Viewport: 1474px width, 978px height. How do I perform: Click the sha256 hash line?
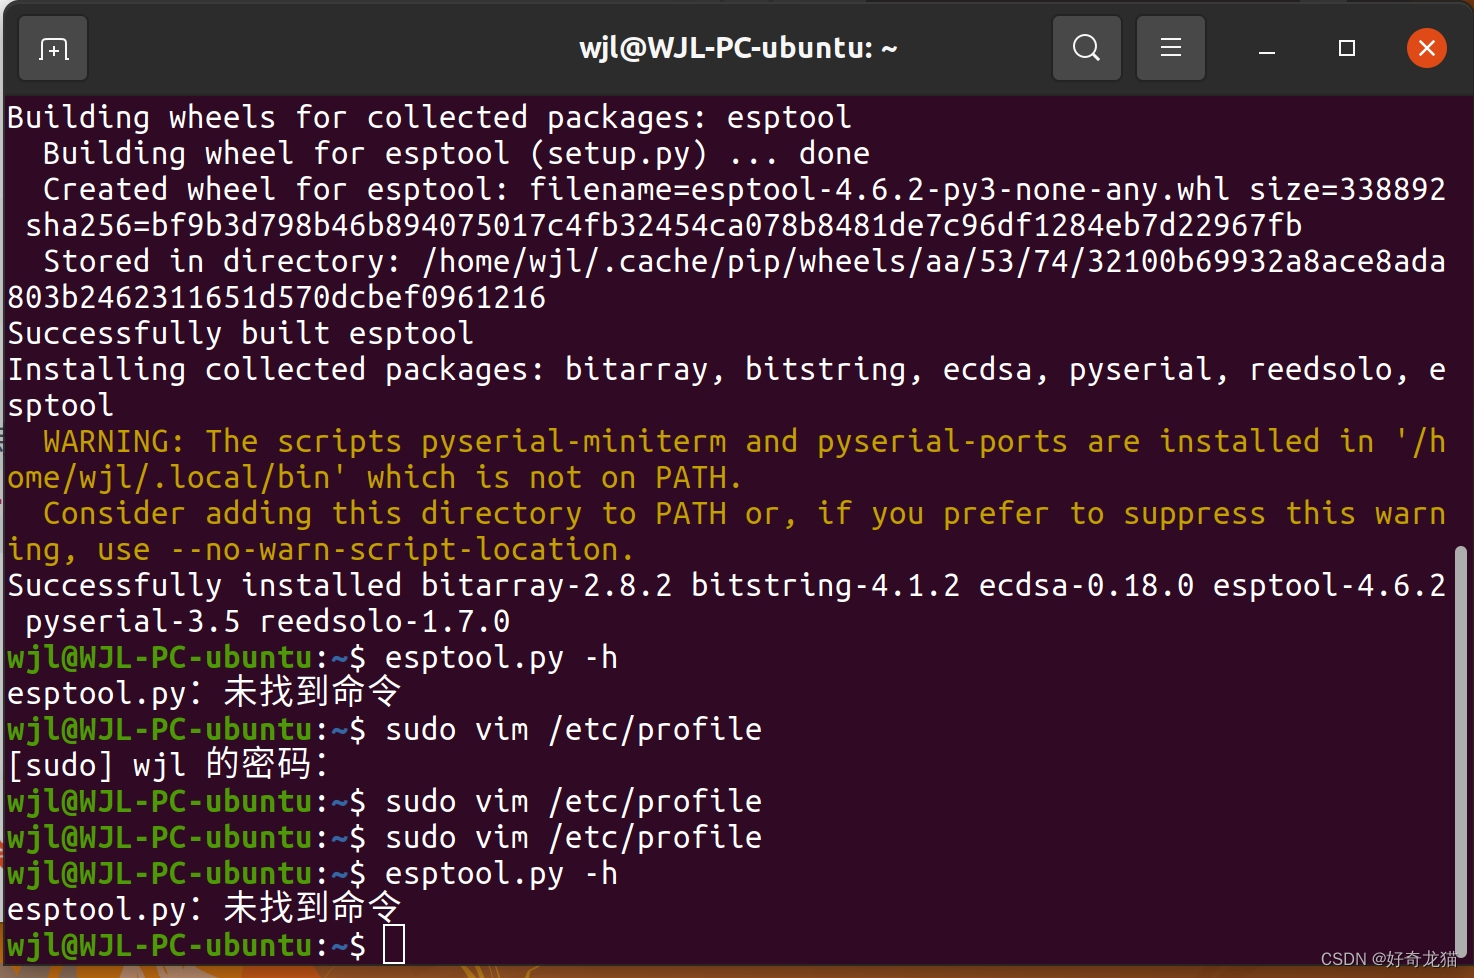click(x=664, y=225)
